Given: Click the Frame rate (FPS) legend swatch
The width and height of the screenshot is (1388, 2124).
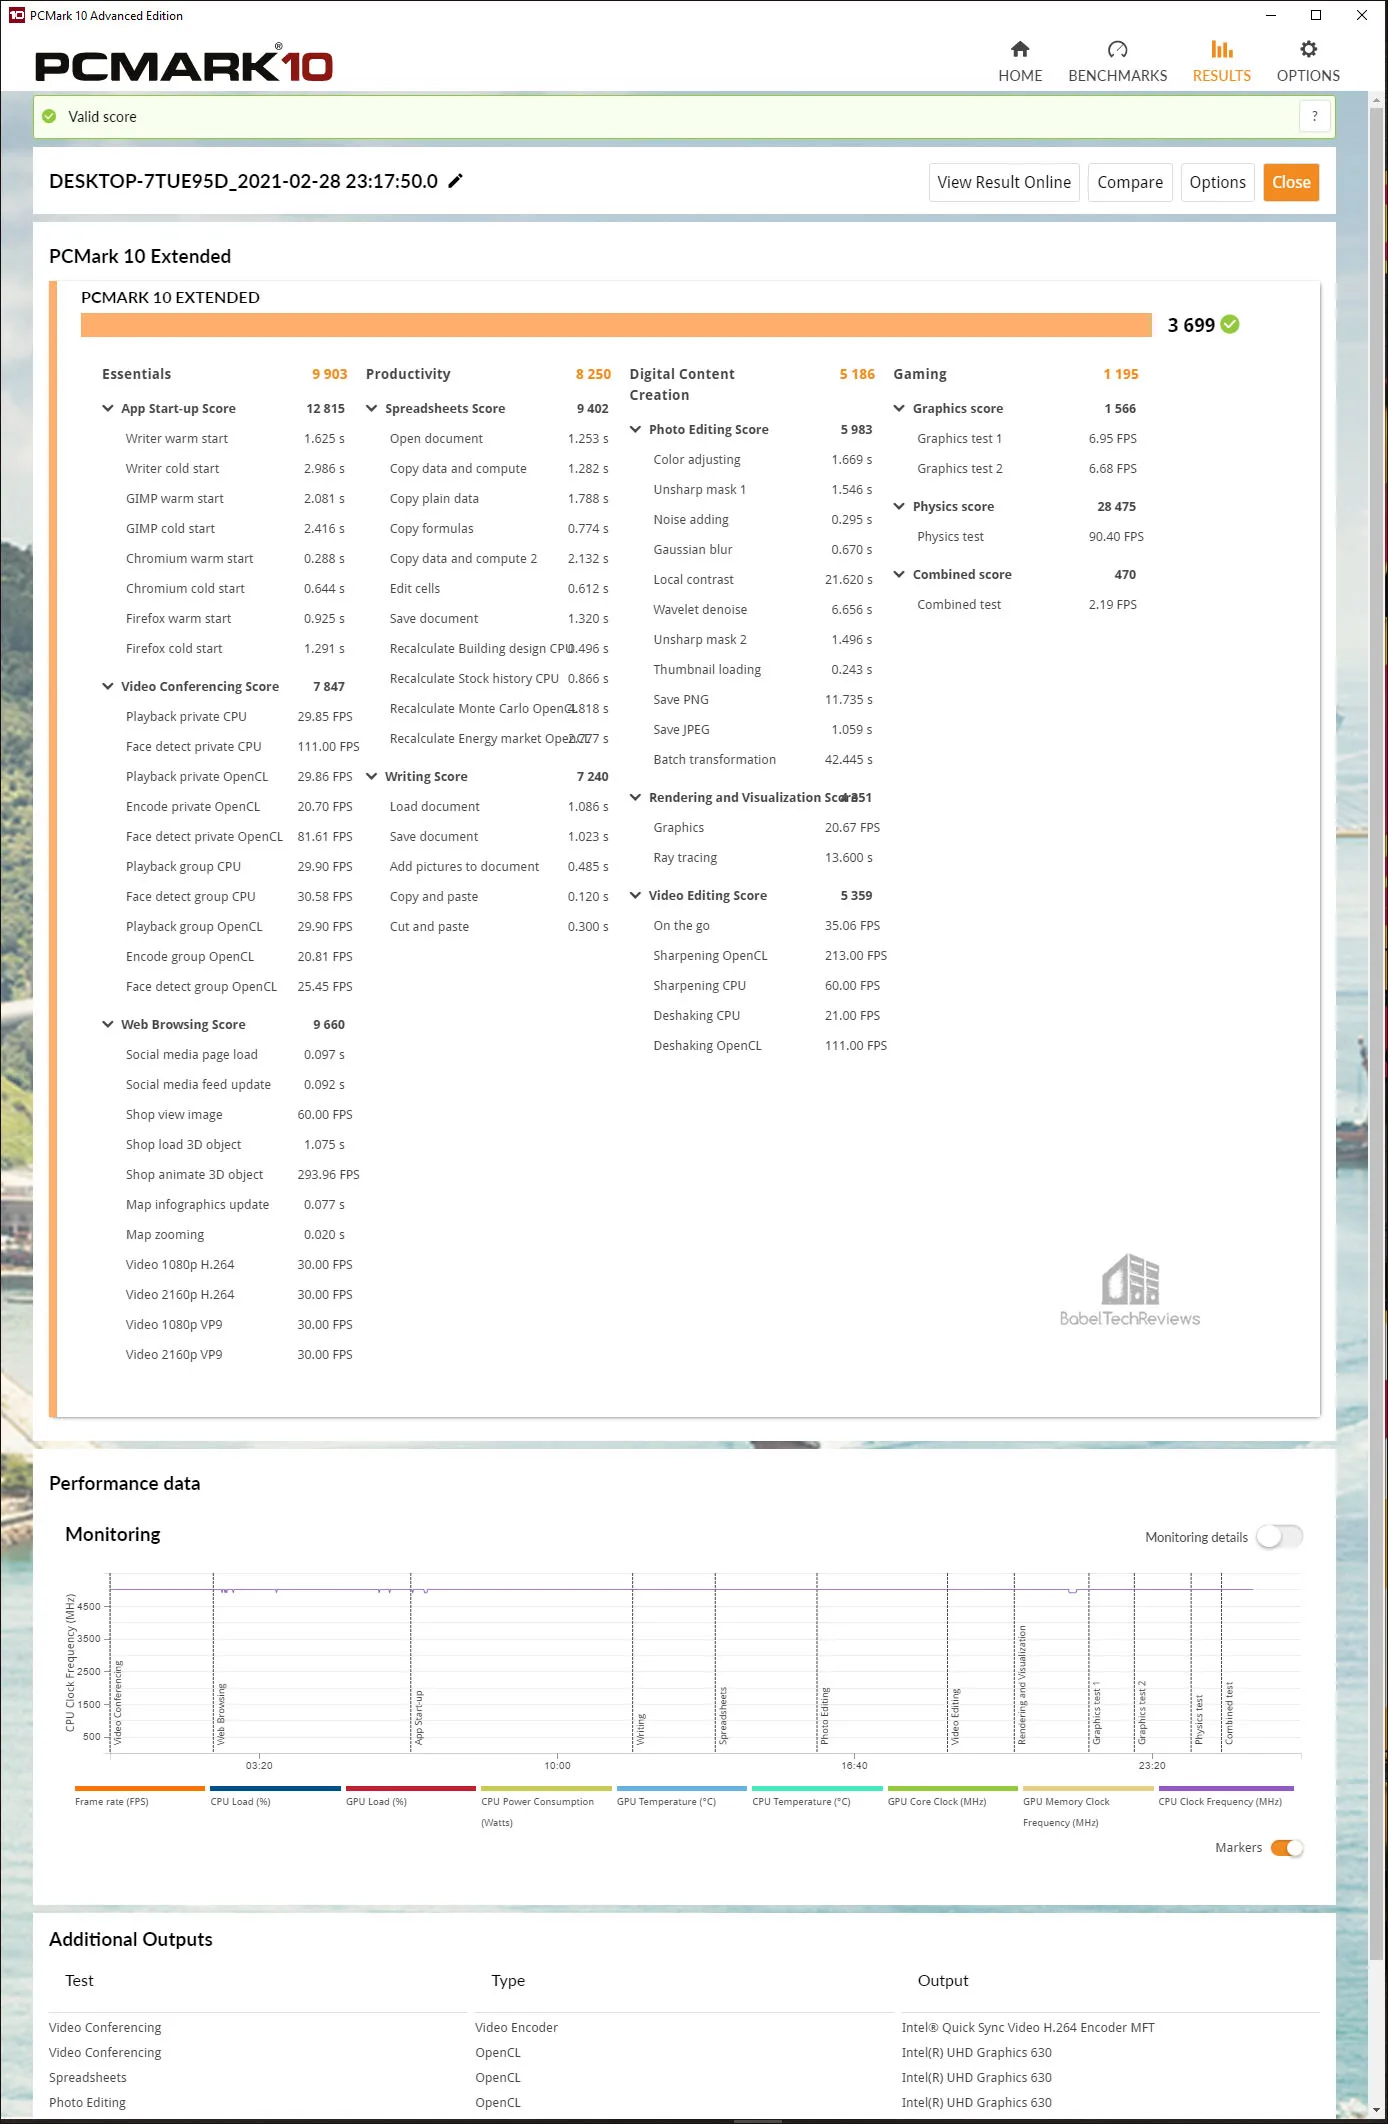Looking at the screenshot, I should click(140, 1788).
